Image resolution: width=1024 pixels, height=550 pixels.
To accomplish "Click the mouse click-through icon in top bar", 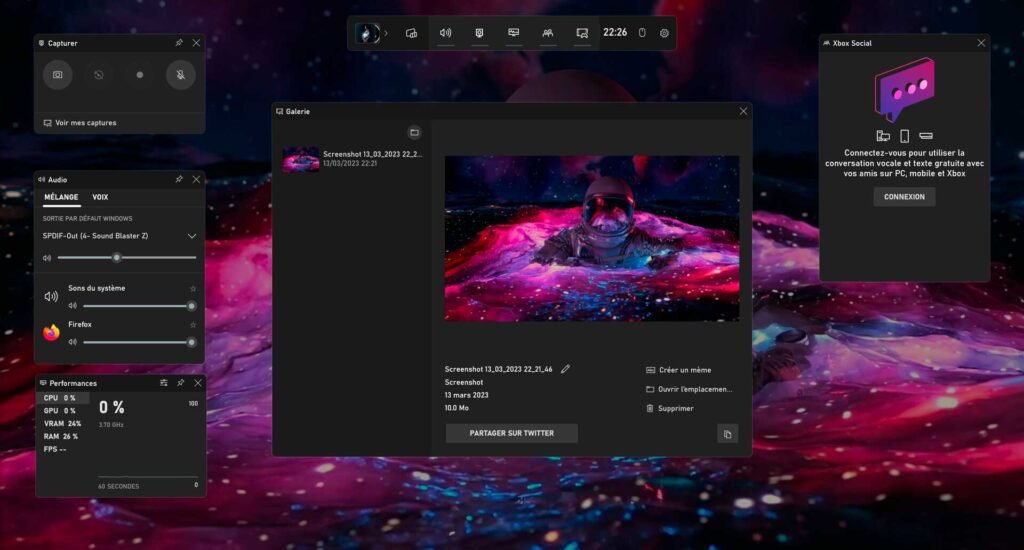I will 642,33.
